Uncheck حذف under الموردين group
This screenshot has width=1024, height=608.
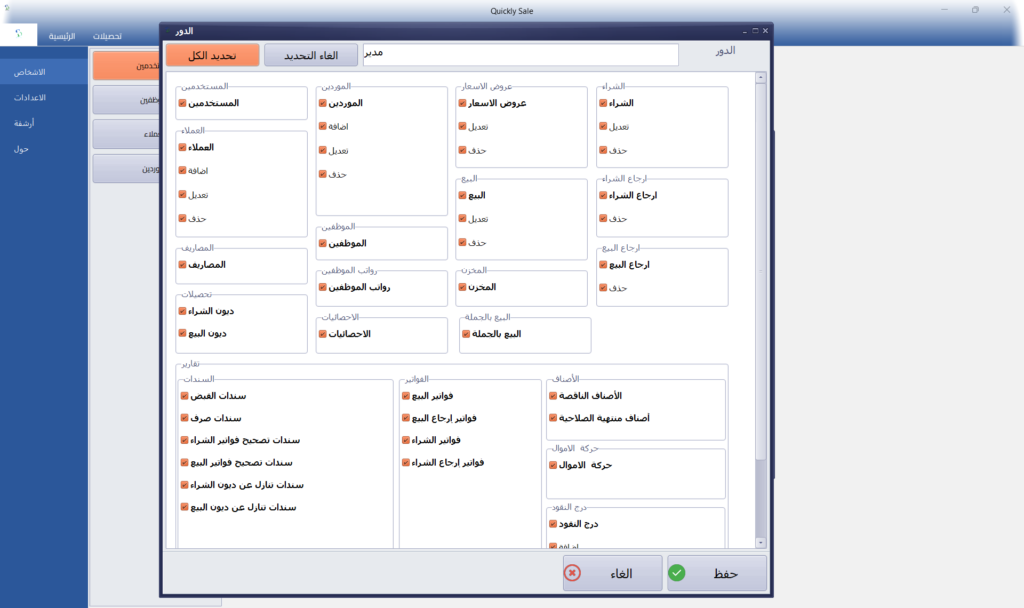click(323, 174)
